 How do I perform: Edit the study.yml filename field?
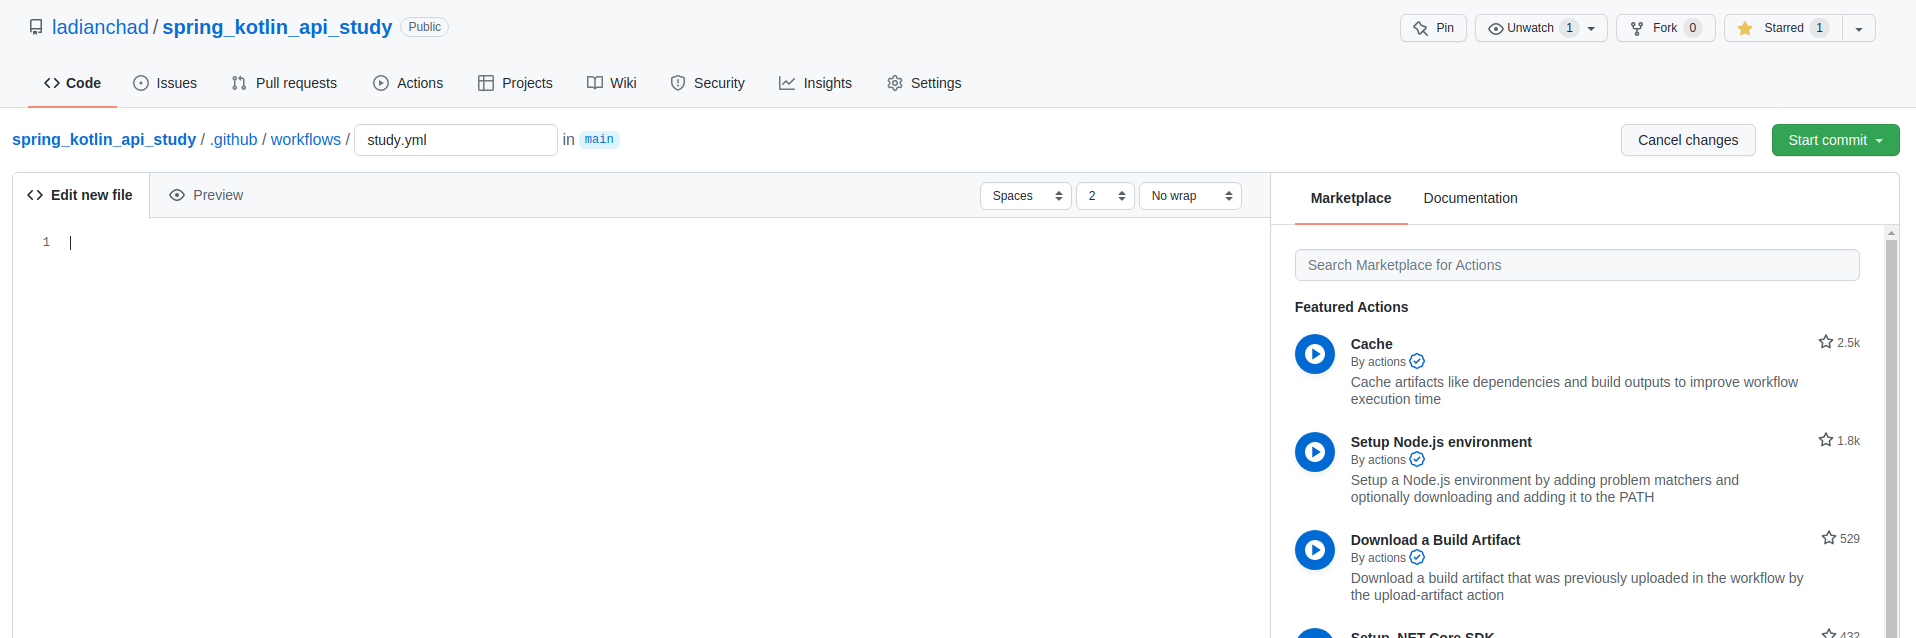tap(456, 140)
